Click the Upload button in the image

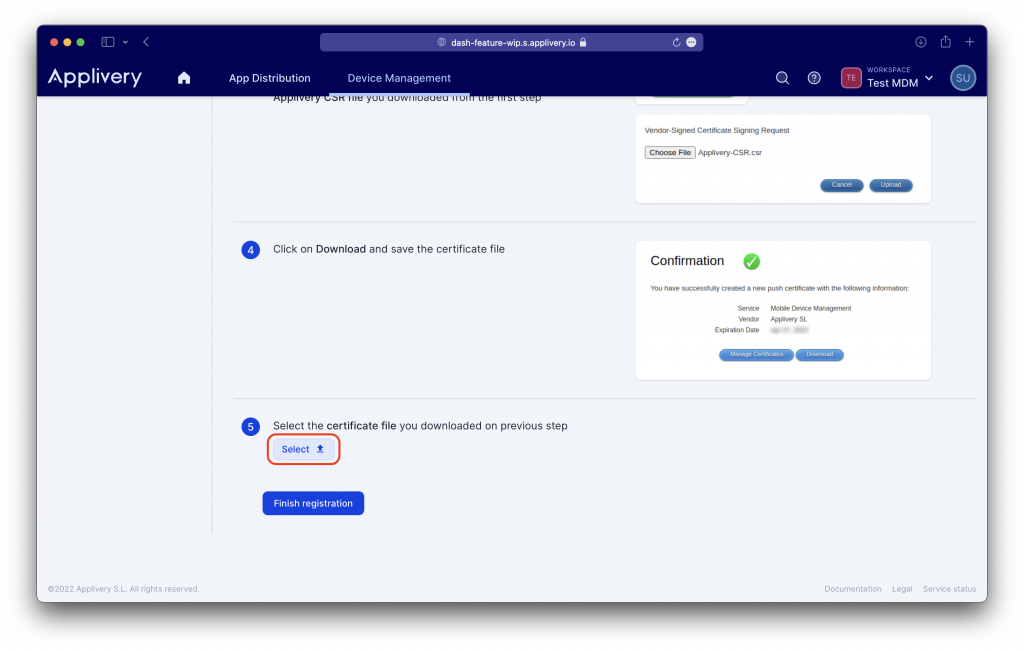[891, 185]
